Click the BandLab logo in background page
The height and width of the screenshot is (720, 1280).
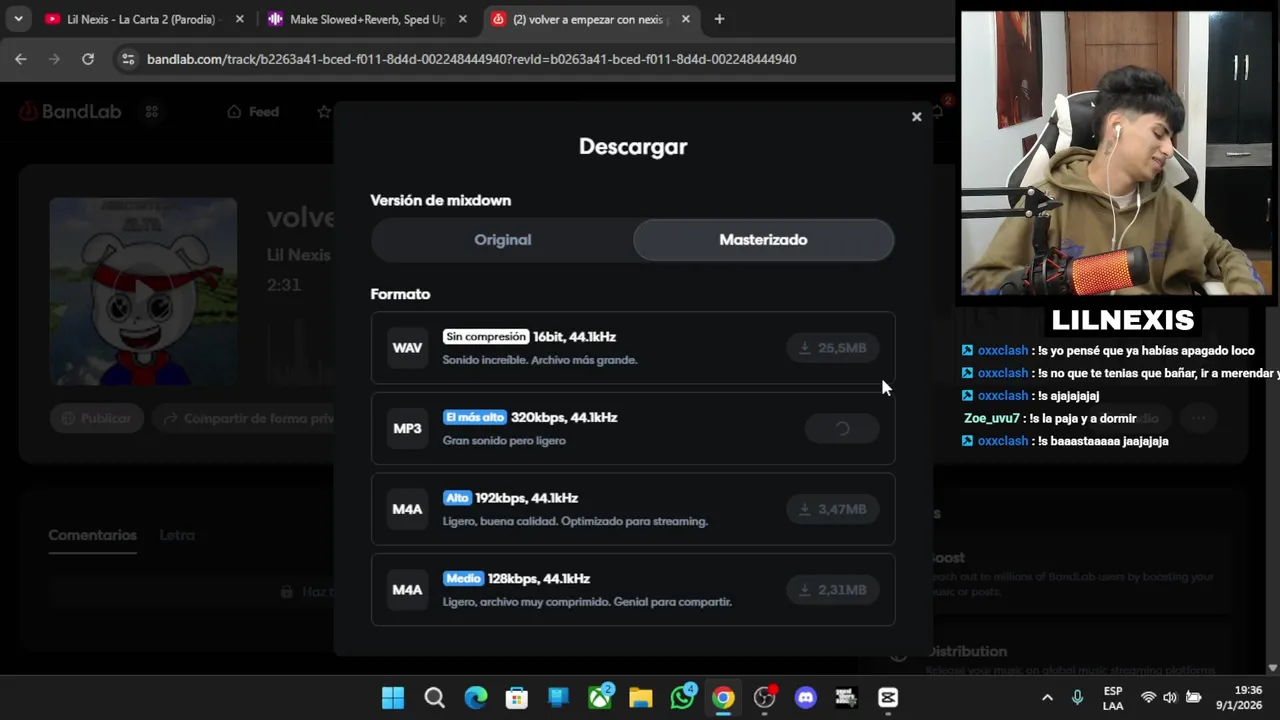coord(70,111)
